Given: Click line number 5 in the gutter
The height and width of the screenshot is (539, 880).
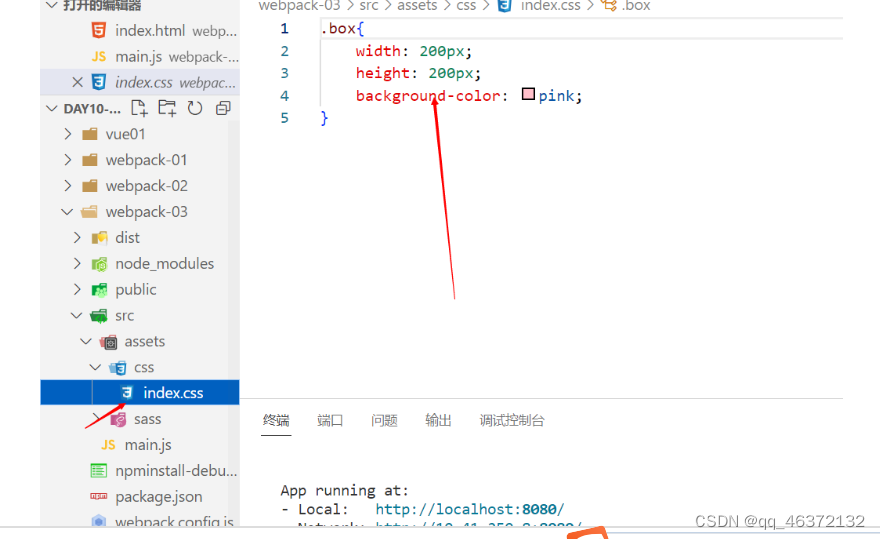Looking at the screenshot, I should 285,118.
